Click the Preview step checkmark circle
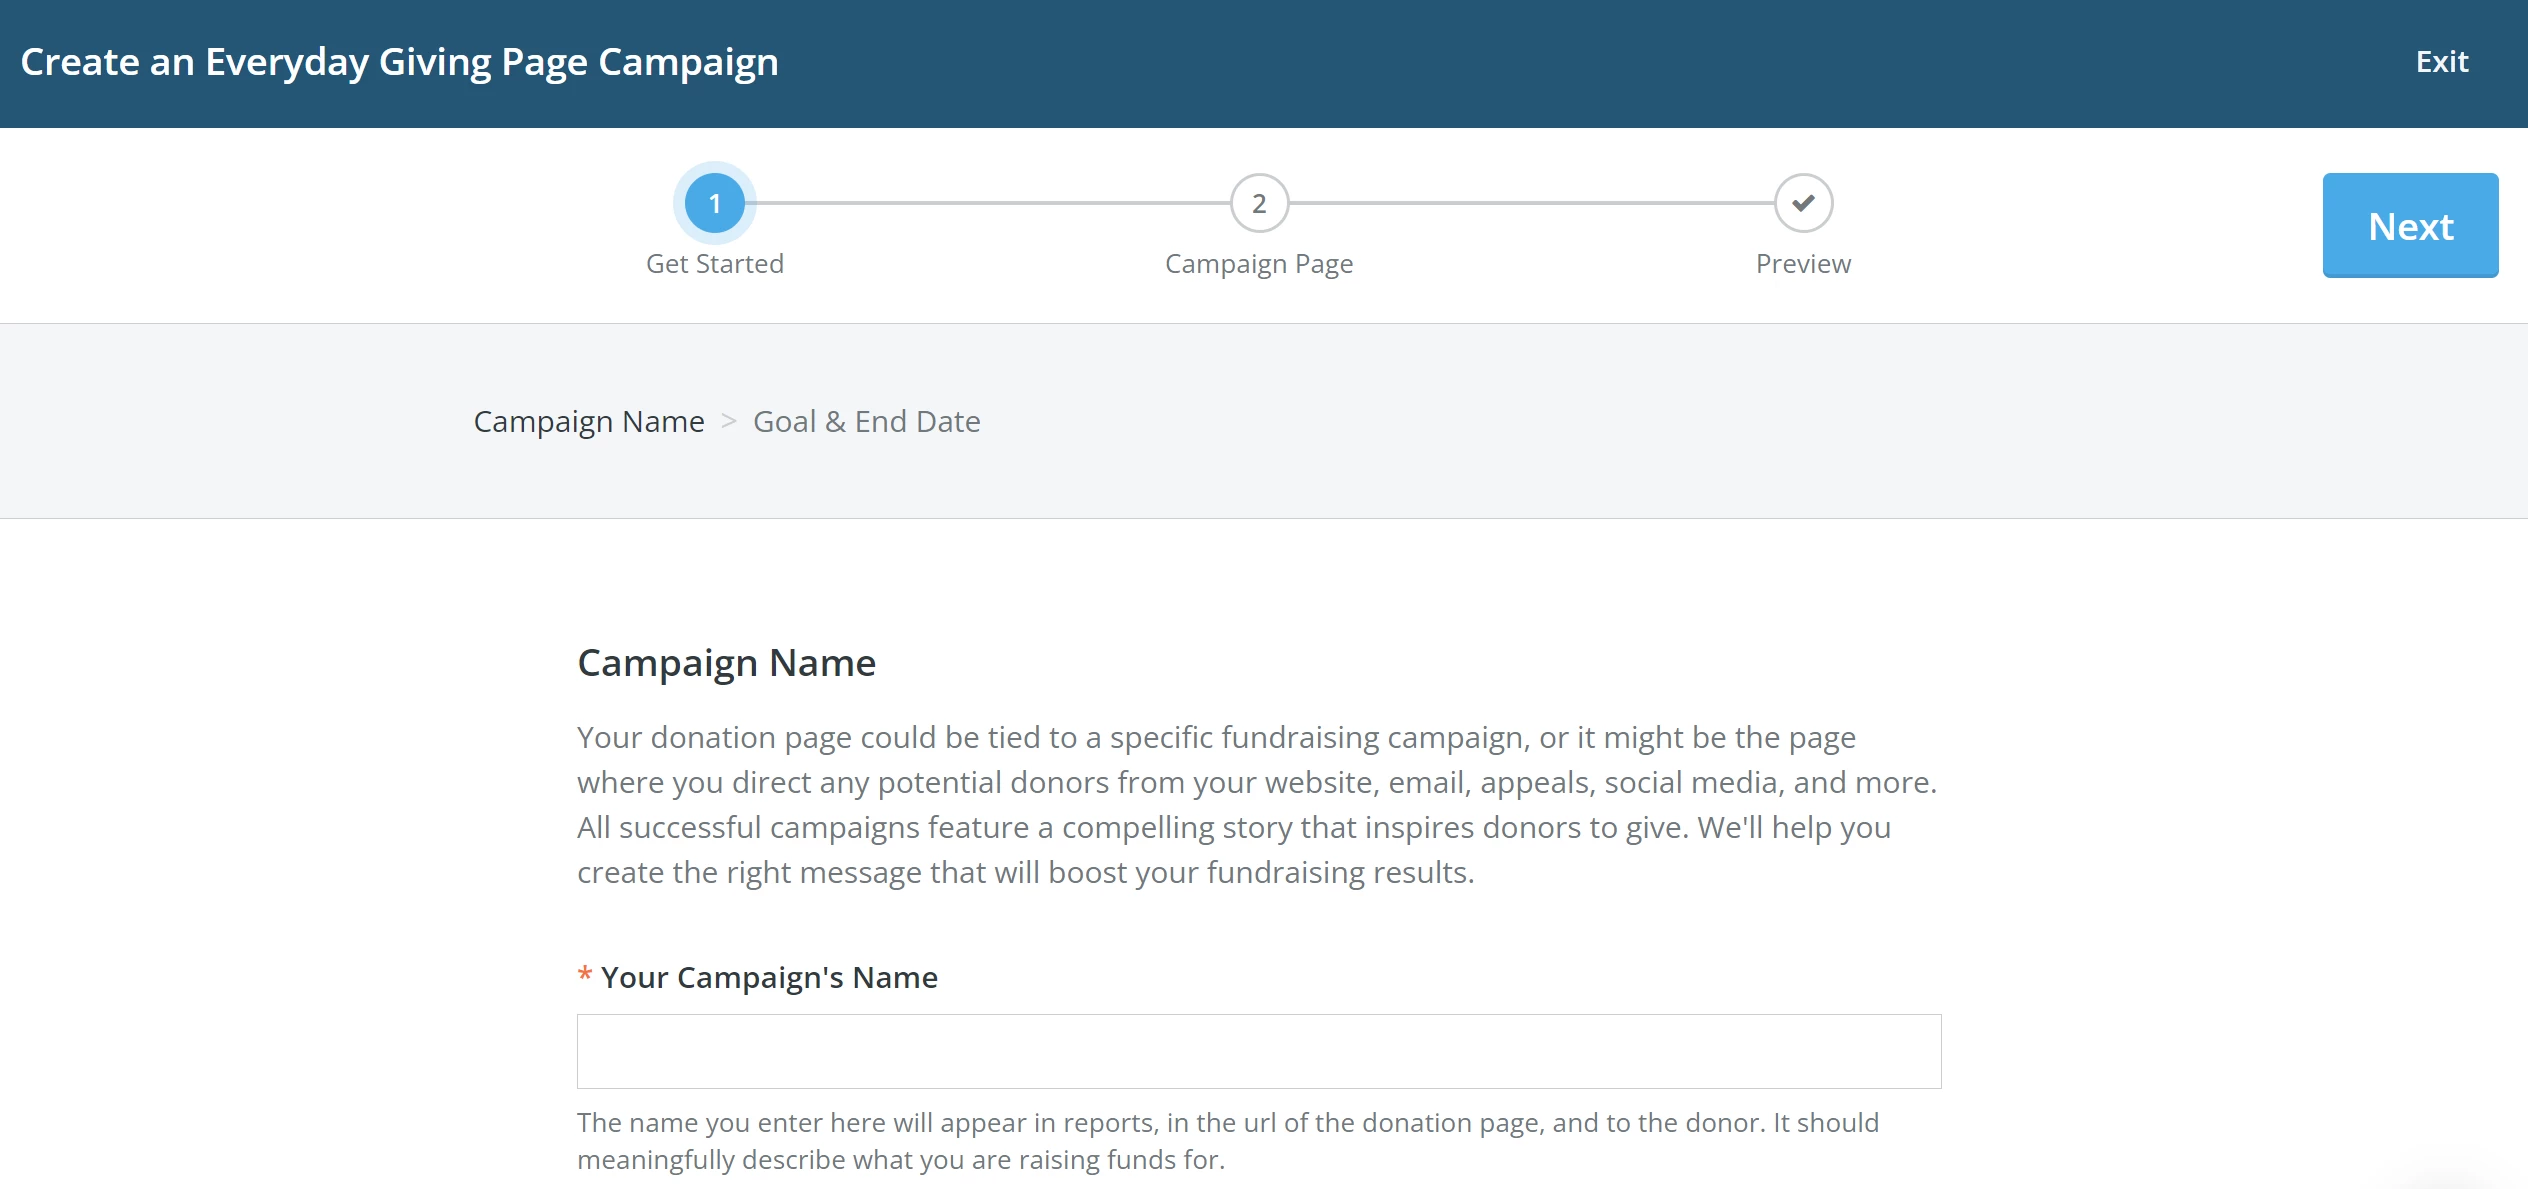Viewport: 2528px width, 1189px height. [1802, 202]
